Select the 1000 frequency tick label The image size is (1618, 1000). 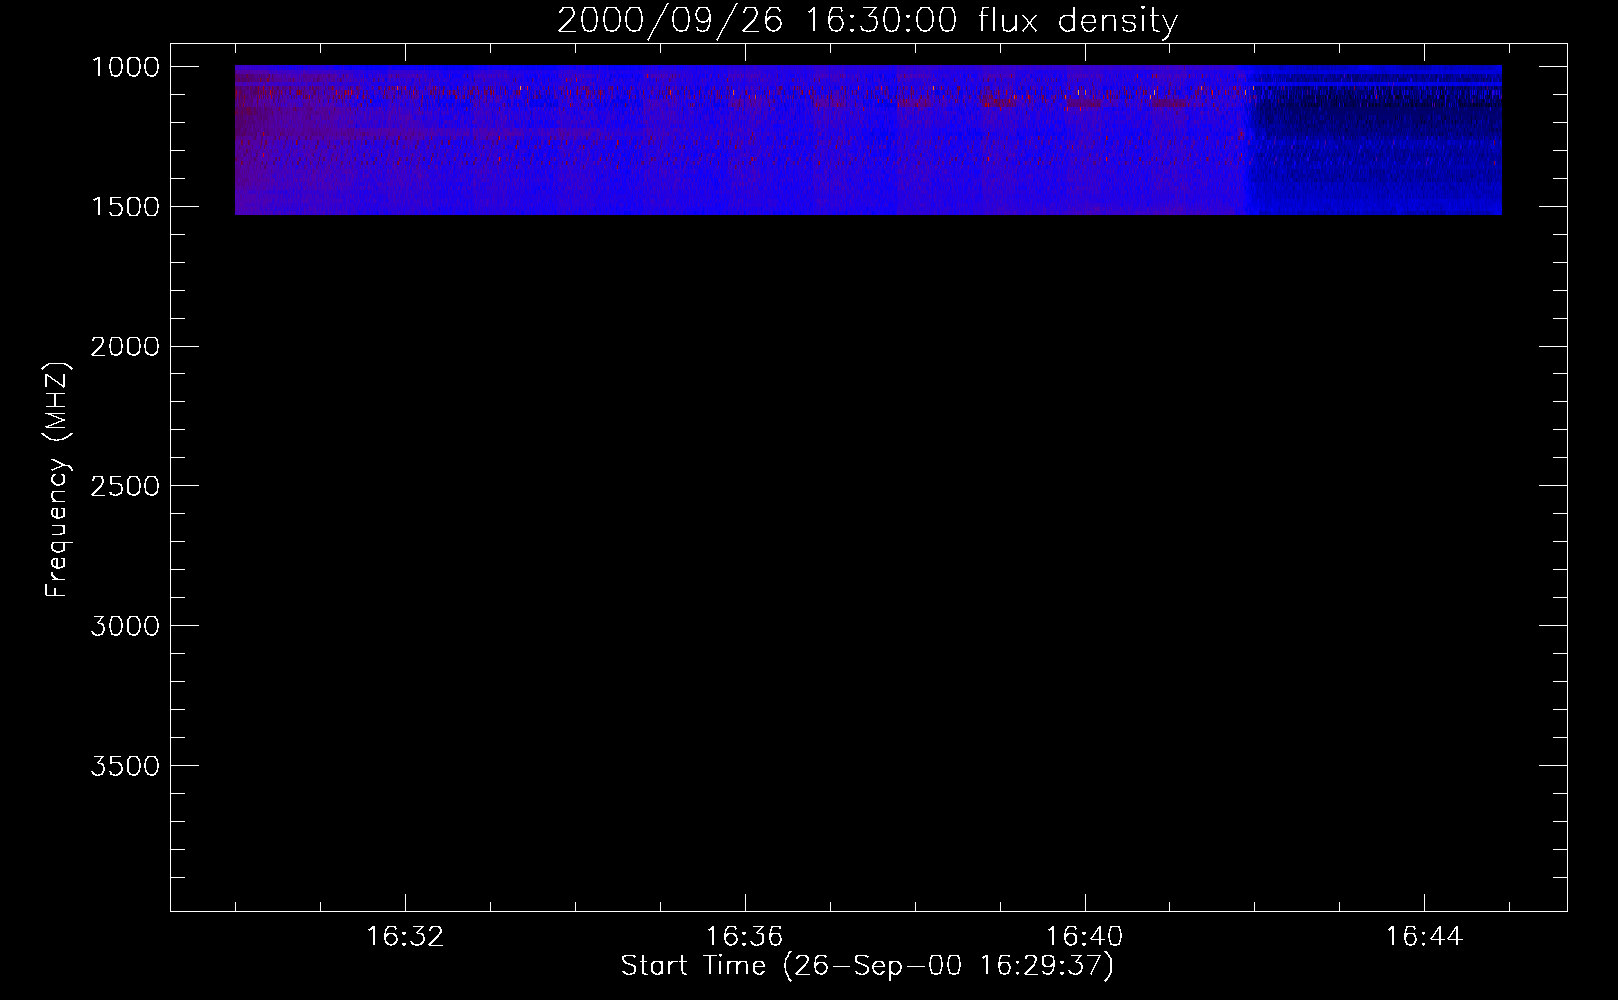coord(125,67)
